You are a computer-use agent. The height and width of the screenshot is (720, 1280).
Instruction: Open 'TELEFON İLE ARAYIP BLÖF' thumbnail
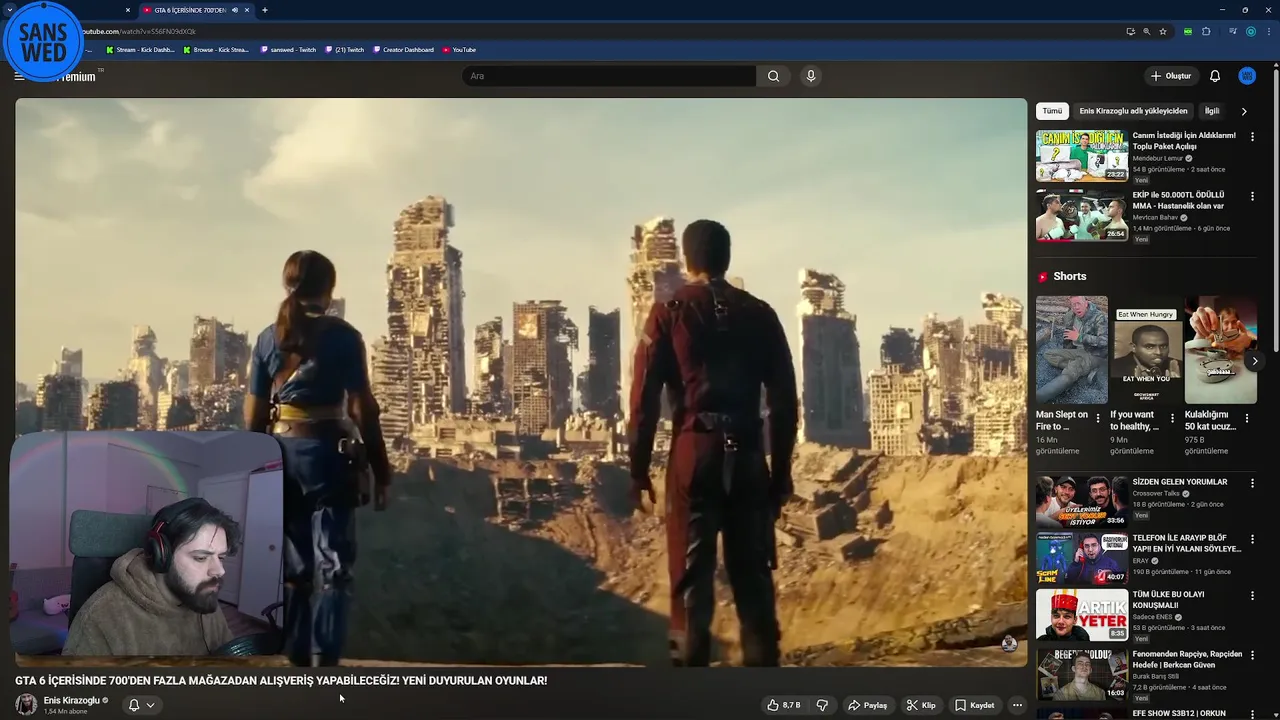tap(1082, 558)
